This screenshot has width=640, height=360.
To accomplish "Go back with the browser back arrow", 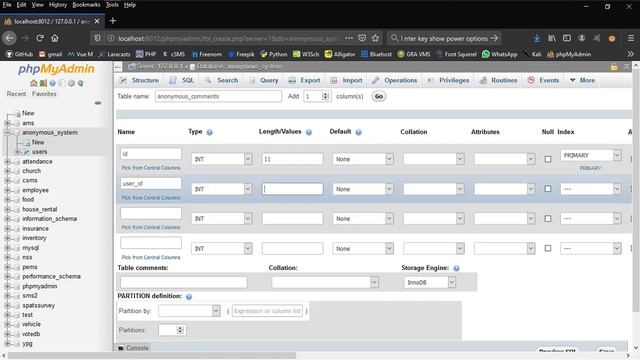I will 9,38.
